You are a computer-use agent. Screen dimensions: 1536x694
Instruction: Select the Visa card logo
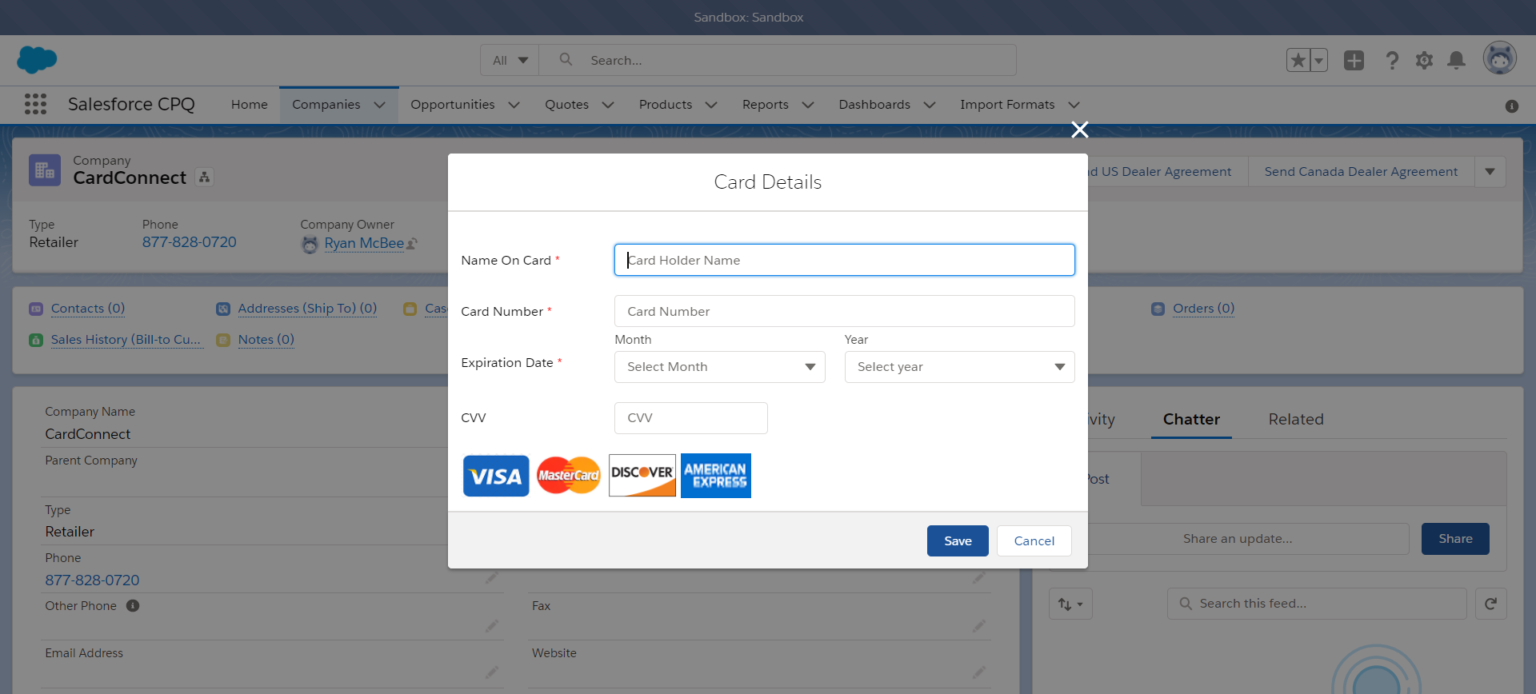click(495, 475)
